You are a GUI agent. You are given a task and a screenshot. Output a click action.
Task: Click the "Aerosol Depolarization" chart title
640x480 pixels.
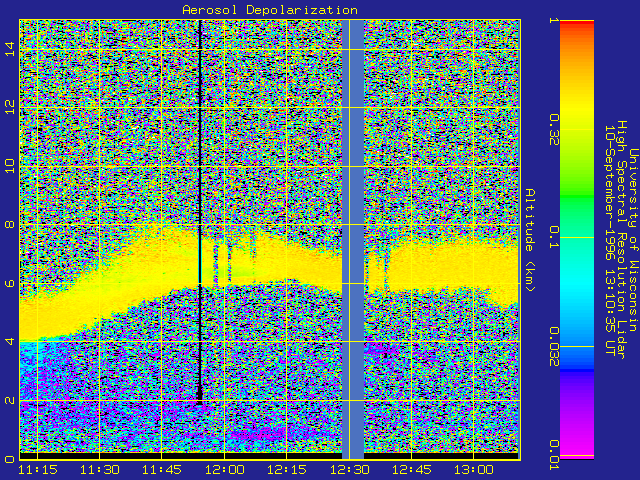[270, 9]
